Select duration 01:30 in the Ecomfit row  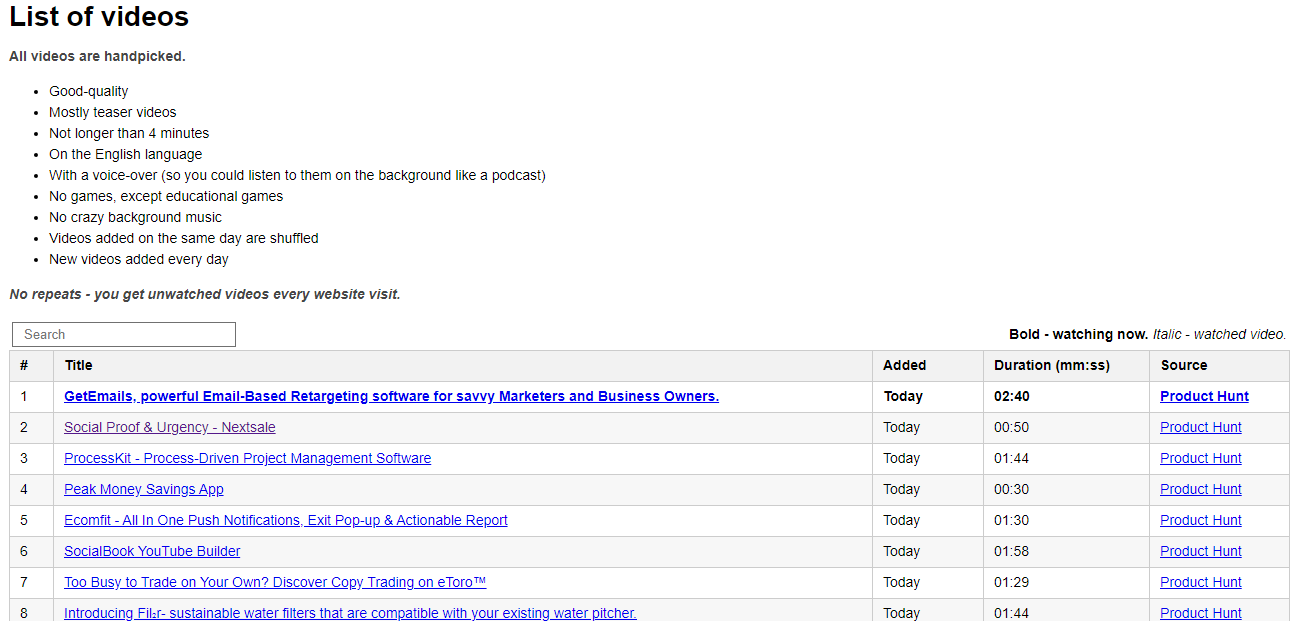(x=1011, y=520)
